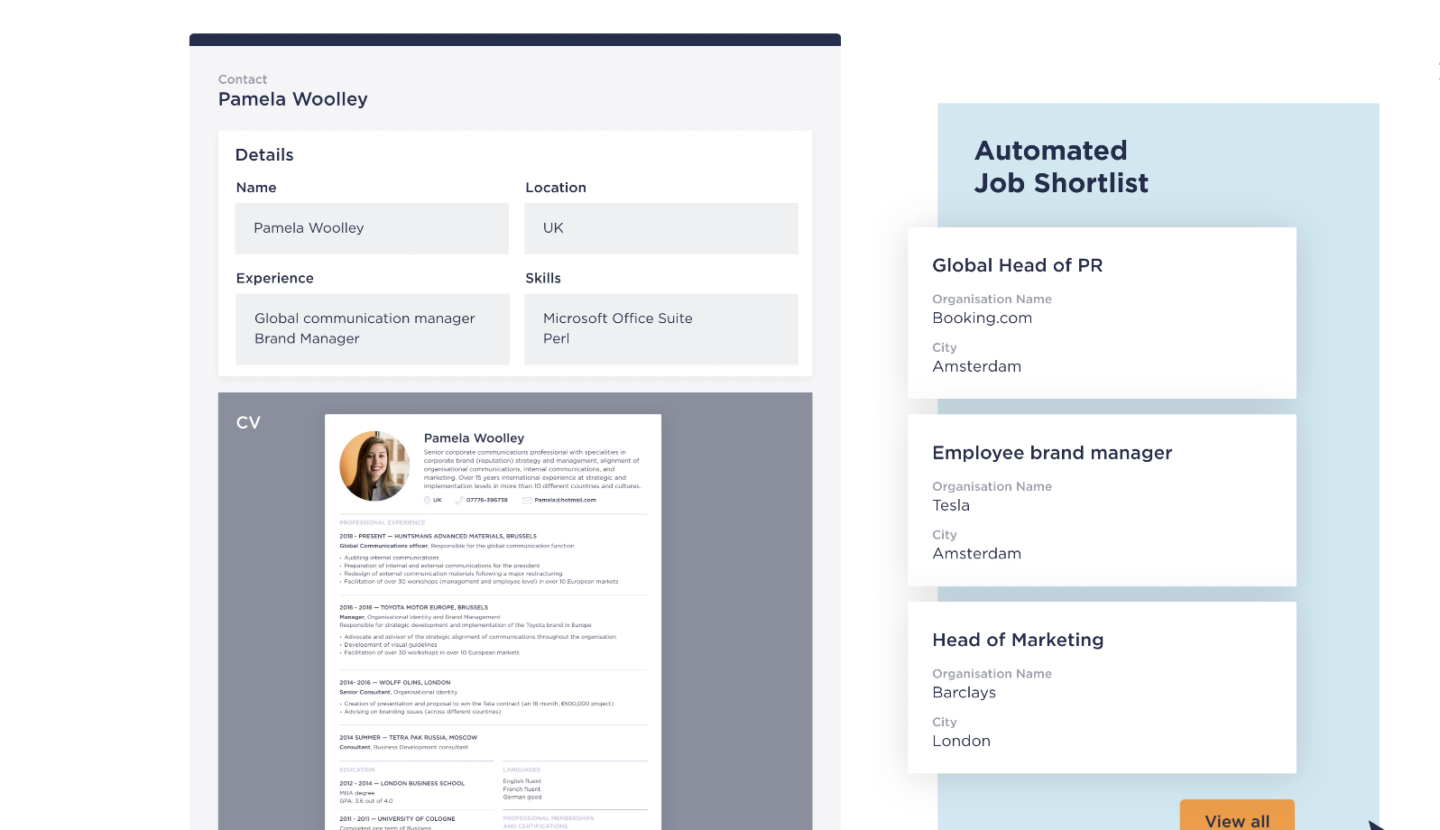Click the Toyota Motor Europe, Brussels entry

(x=414, y=607)
